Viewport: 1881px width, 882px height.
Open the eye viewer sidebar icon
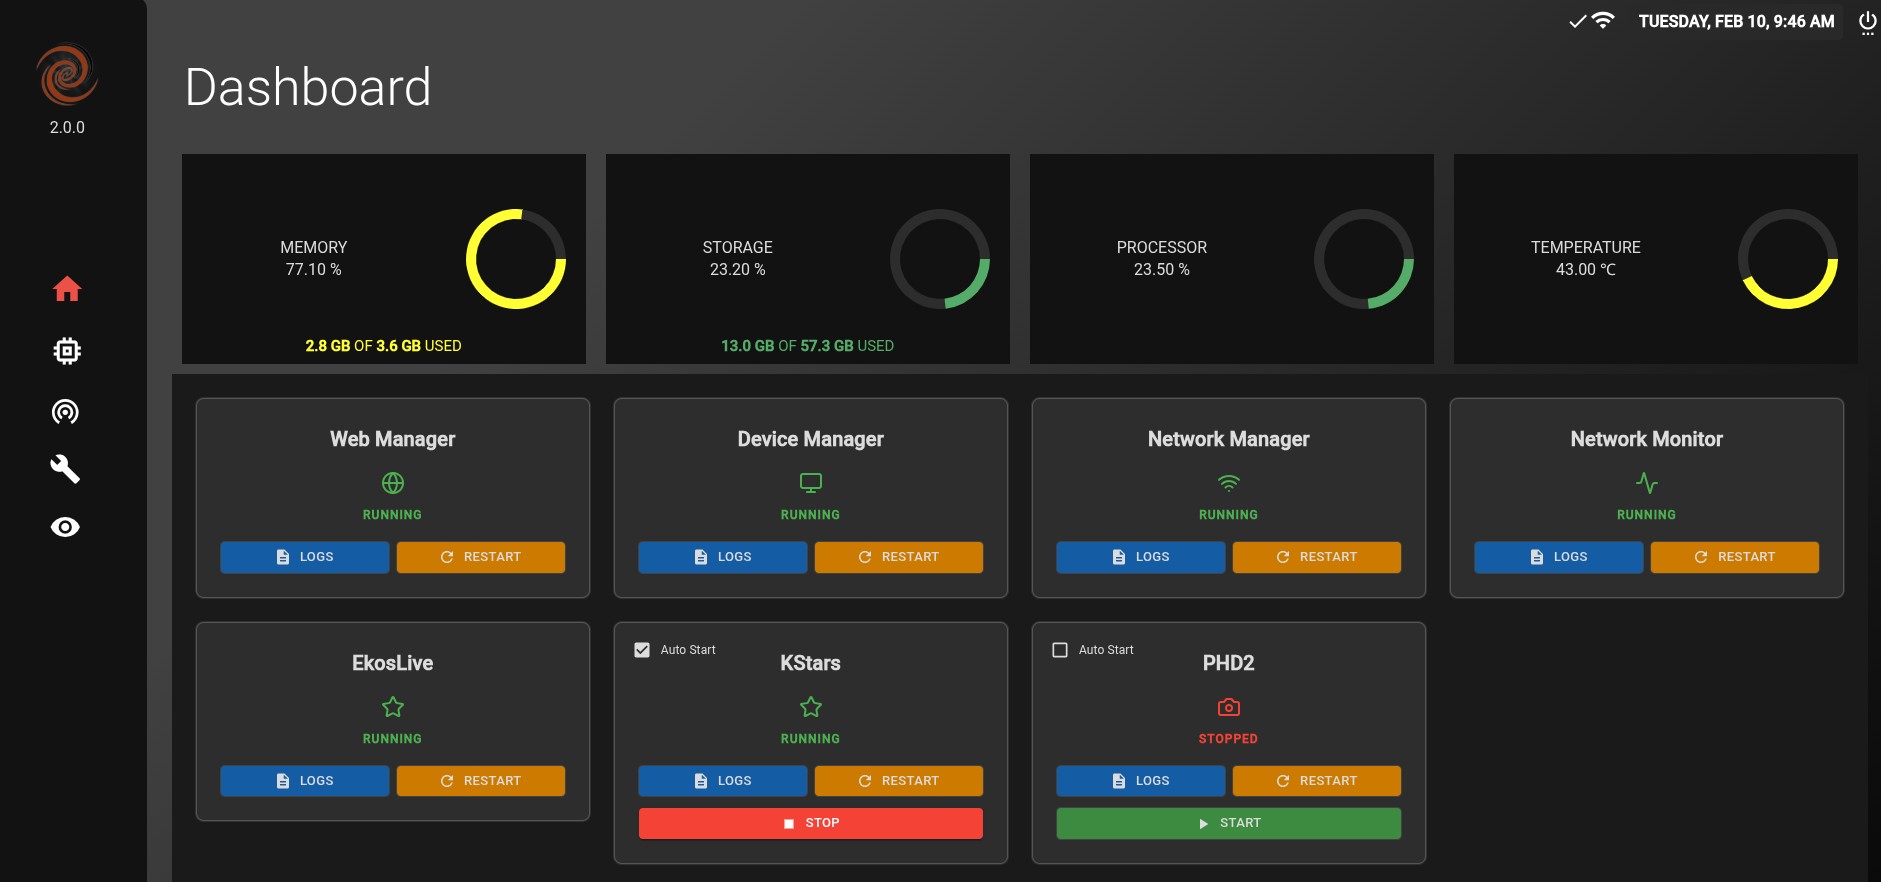click(x=66, y=527)
